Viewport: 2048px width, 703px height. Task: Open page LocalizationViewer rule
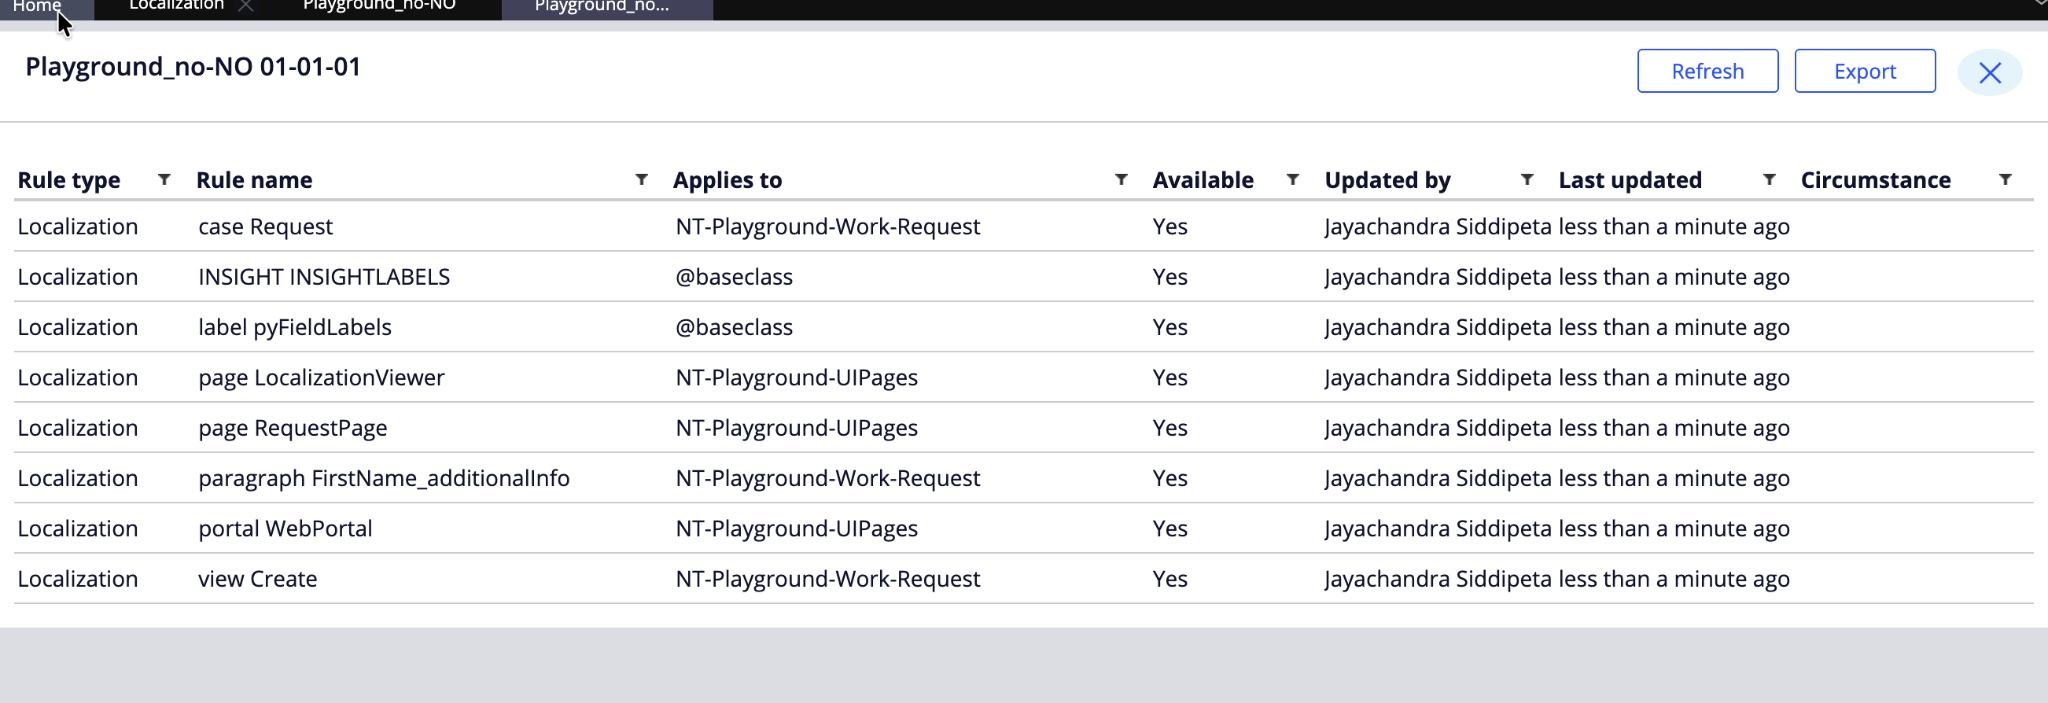tap(321, 378)
